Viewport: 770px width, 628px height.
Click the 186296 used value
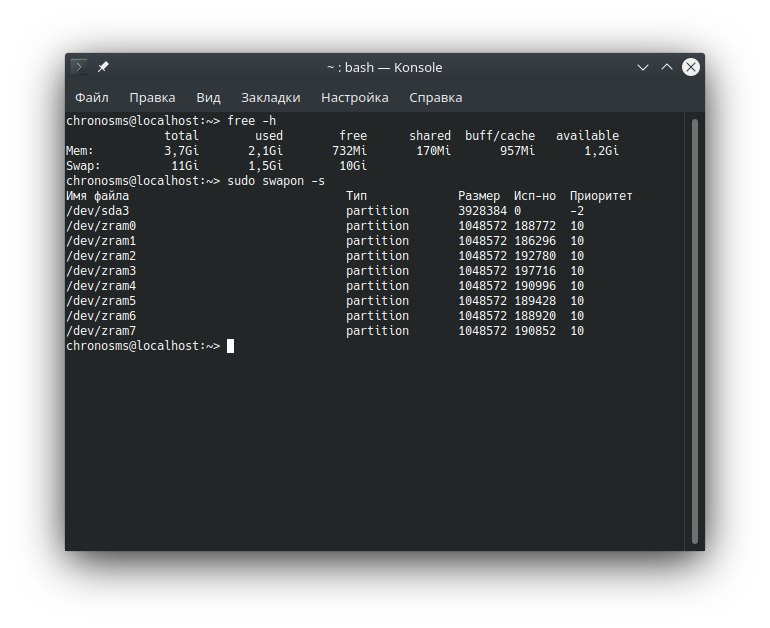(535, 241)
